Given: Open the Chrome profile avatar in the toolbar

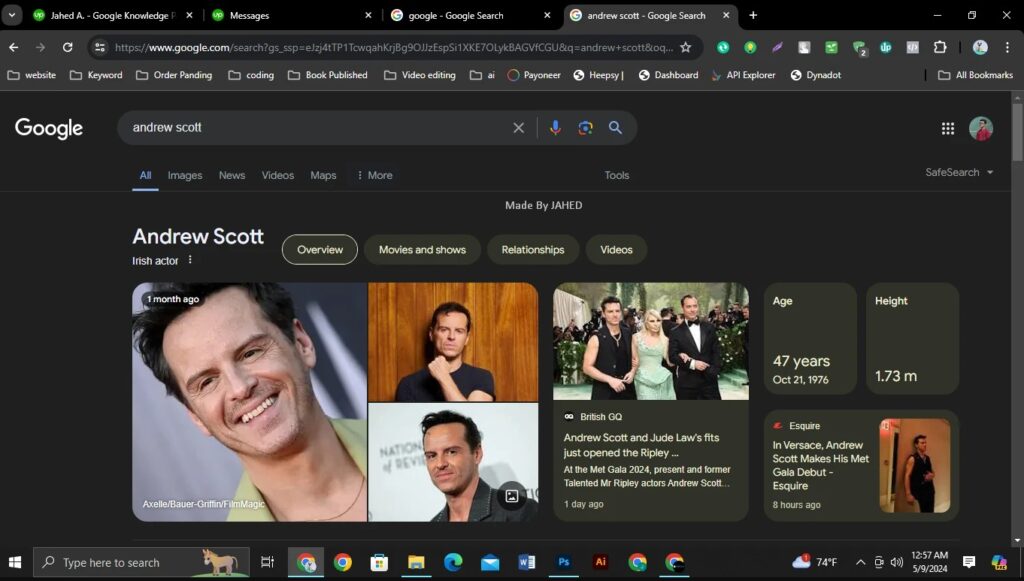Looking at the screenshot, I should click(x=980, y=47).
